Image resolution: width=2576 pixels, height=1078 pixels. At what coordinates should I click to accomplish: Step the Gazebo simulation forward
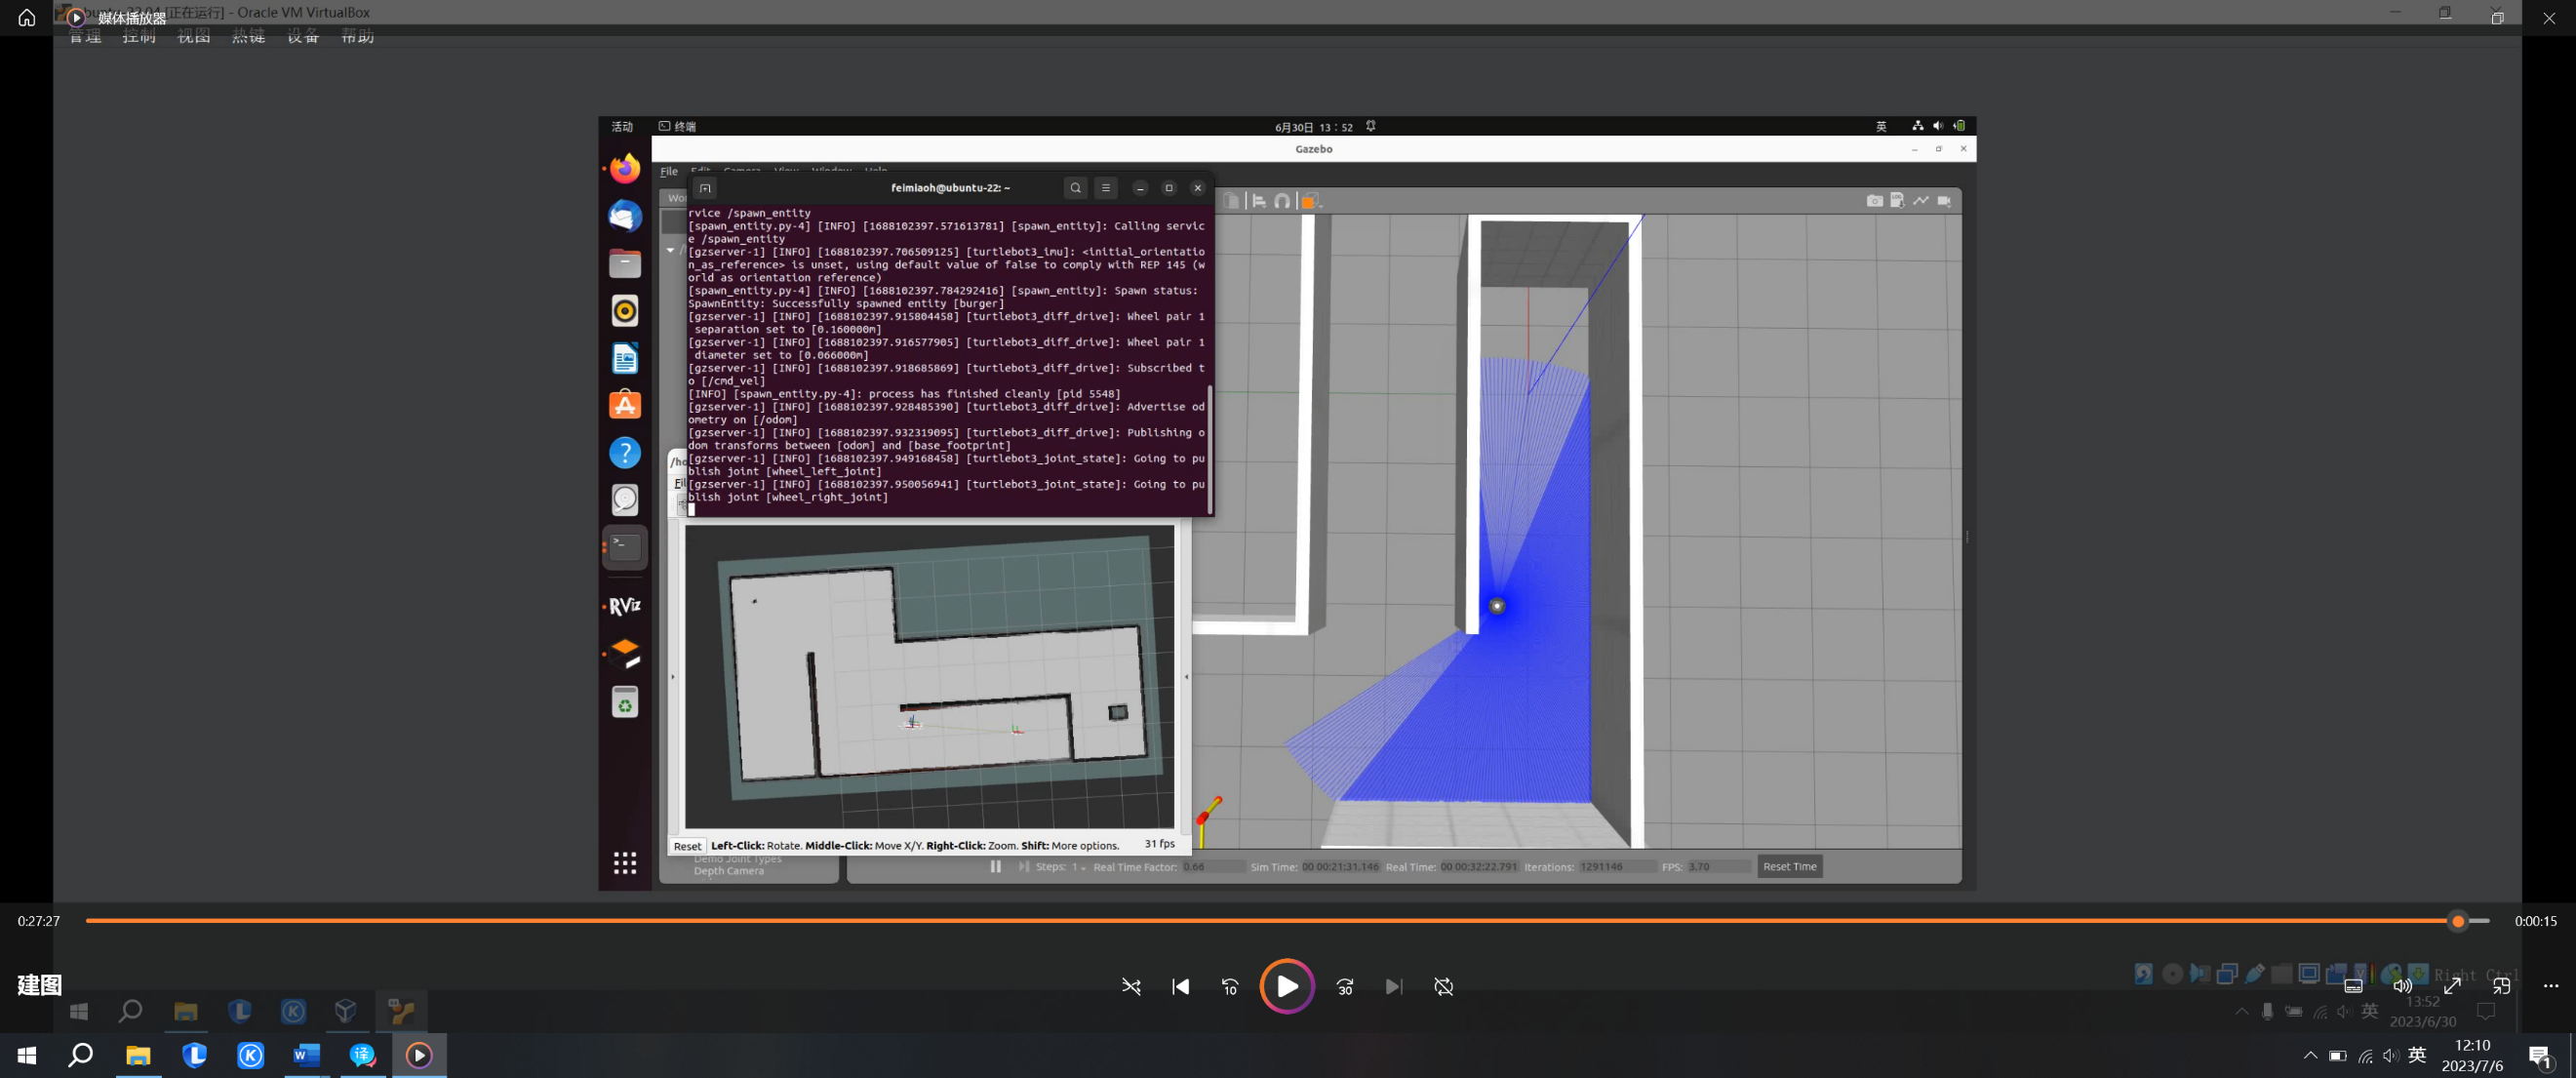[x=1023, y=866]
